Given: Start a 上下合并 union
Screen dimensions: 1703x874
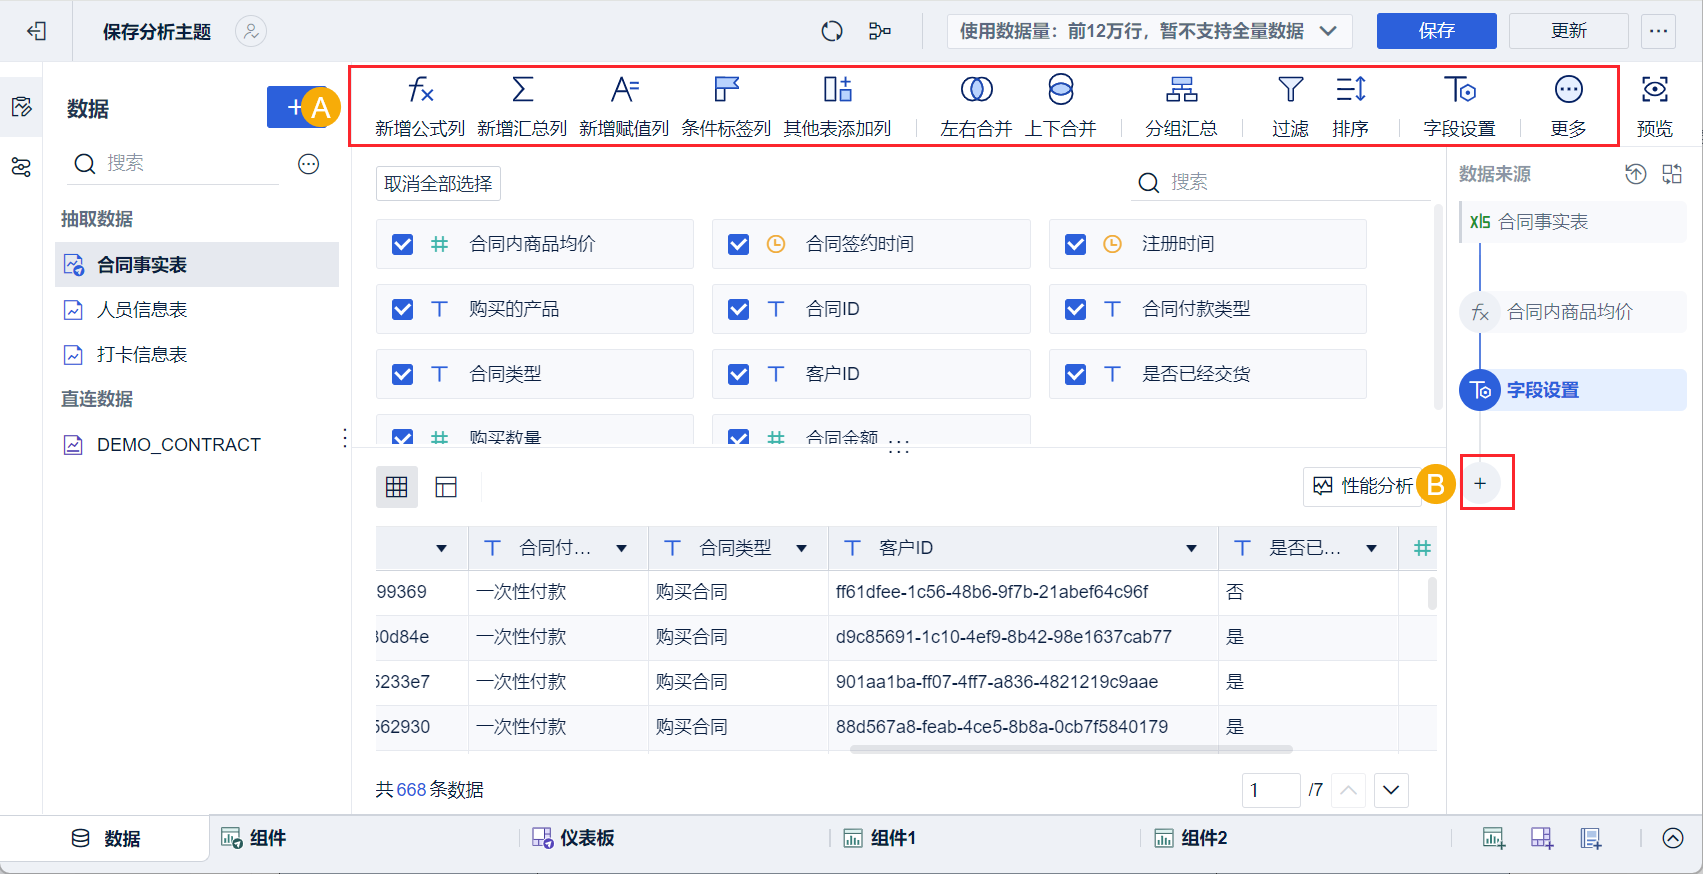Looking at the screenshot, I should tap(1061, 106).
